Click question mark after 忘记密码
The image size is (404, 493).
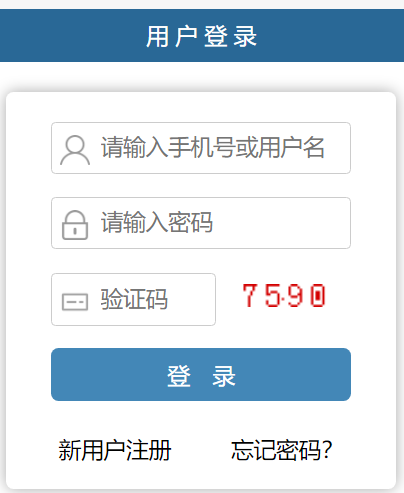pos(327,450)
